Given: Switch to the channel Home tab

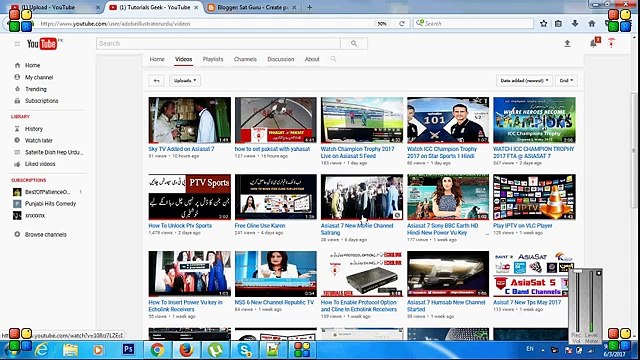Looking at the screenshot, I should click(x=157, y=59).
